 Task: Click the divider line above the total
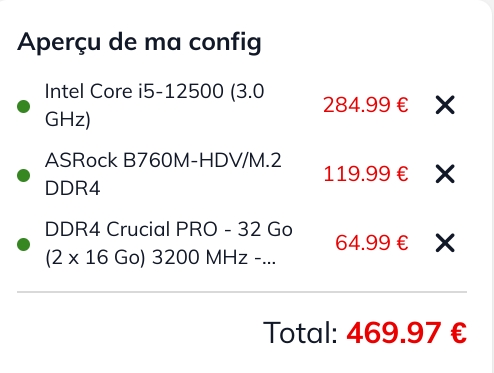pos(242,292)
